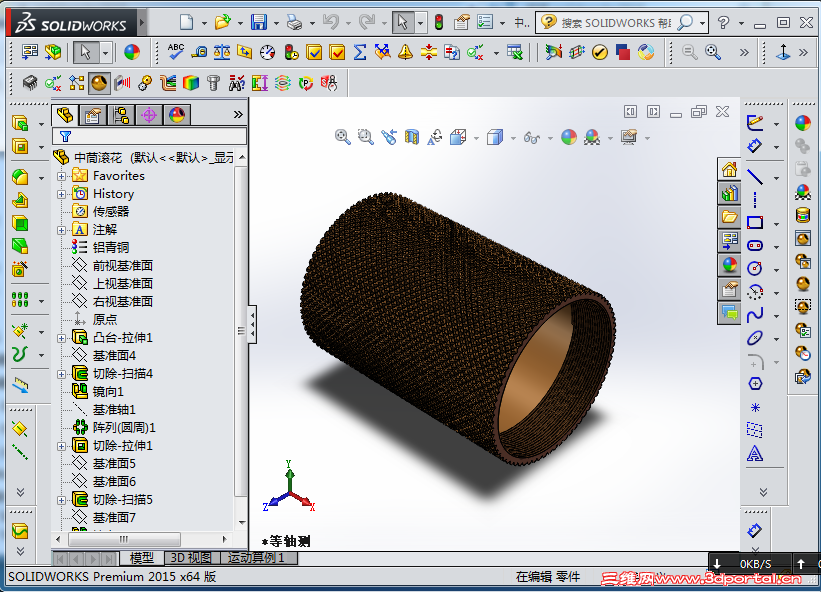Click the Section View icon
The image size is (821, 592).
(x=412, y=137)
